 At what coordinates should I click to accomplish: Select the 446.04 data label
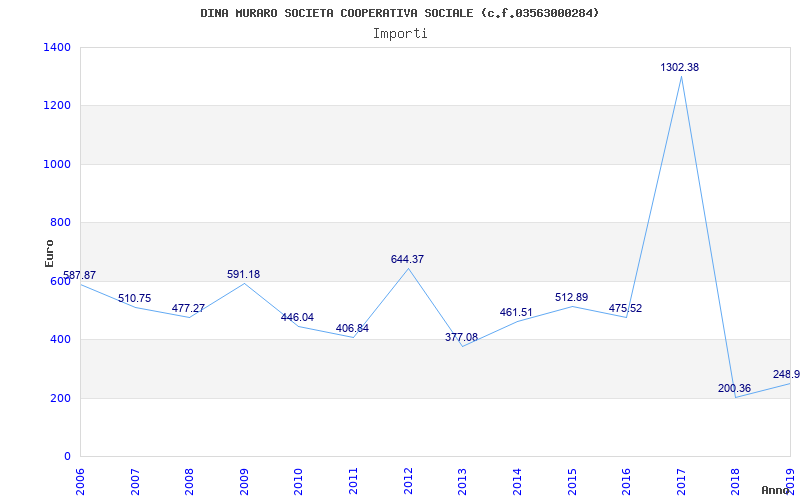tap(297, 317)
